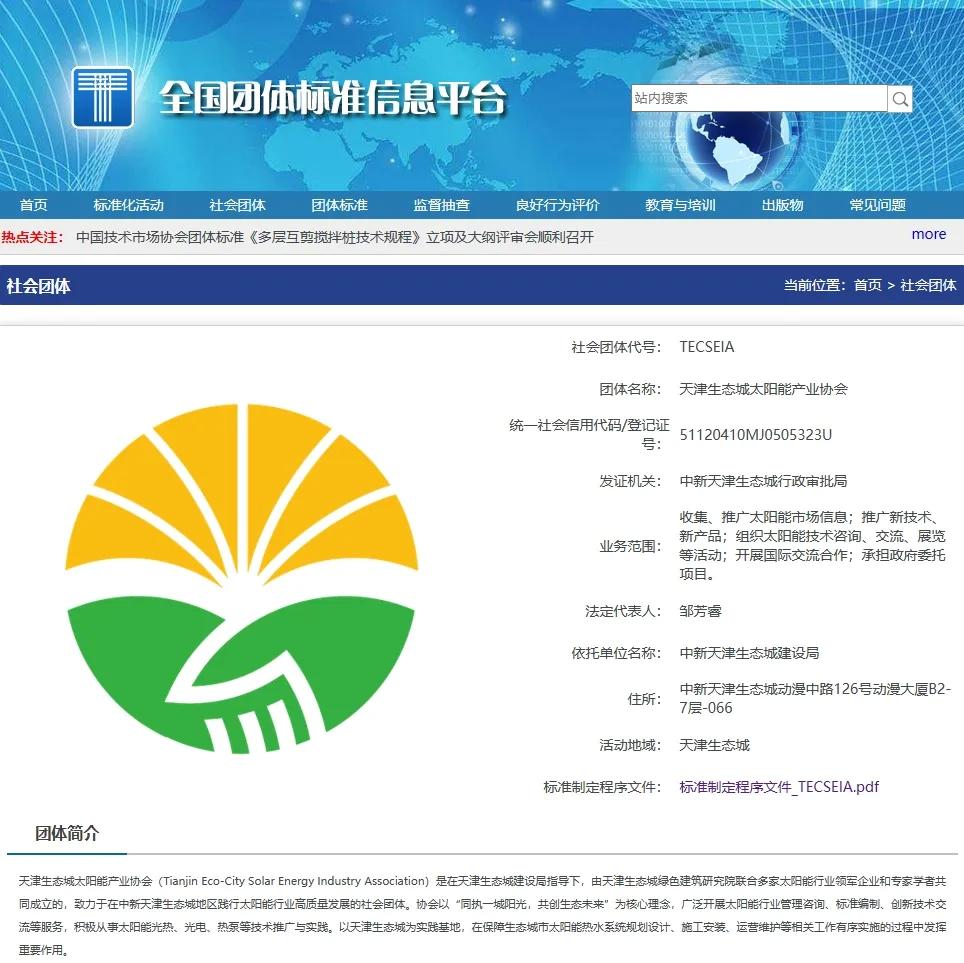Image resolution: width=964 pixels, height=963 pixels.
Task: Select the 出版物 menu item
Action: pos(782,205)
